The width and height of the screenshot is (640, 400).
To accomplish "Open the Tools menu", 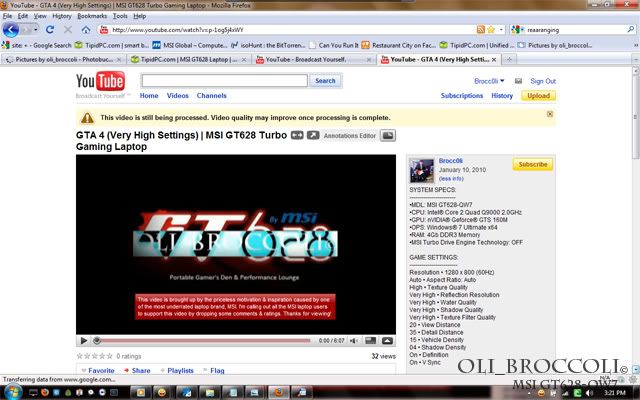I will click(120, 16).
